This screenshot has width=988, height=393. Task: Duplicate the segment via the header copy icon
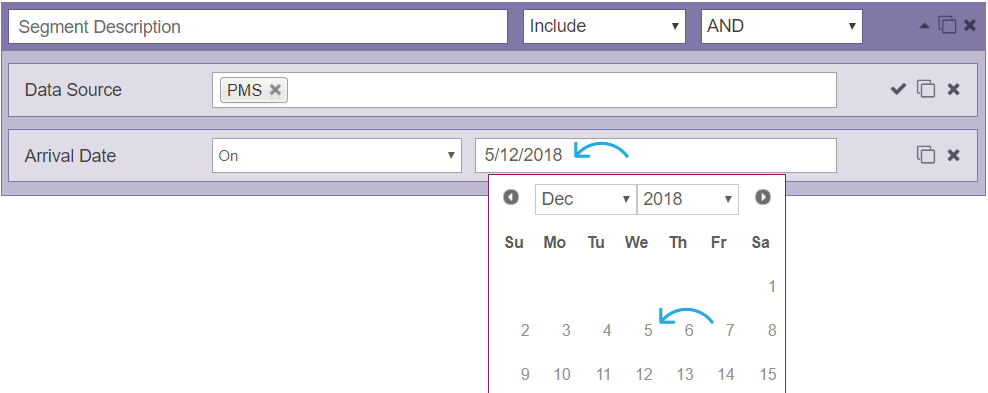(947, 25)
